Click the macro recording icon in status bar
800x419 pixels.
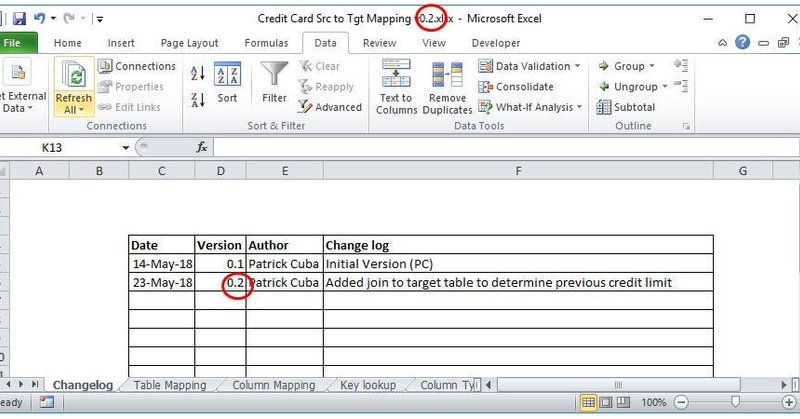[46, 402]
